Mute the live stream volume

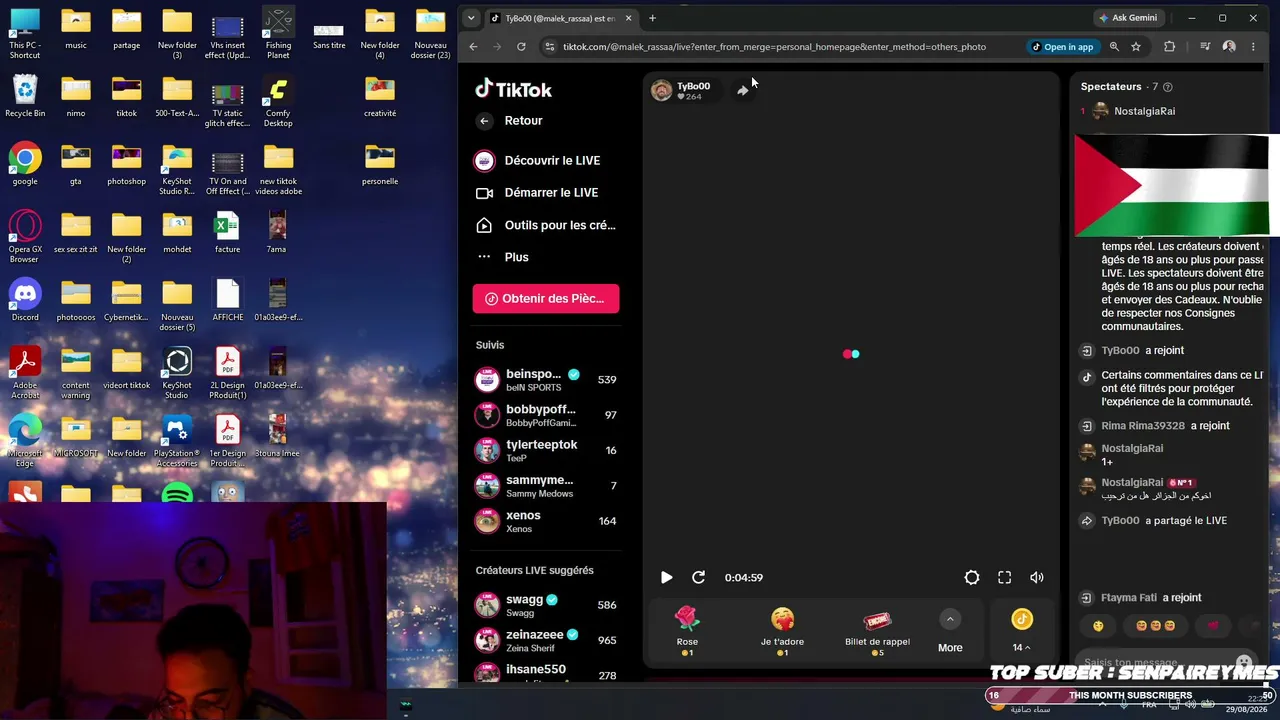pos(1037,577)
